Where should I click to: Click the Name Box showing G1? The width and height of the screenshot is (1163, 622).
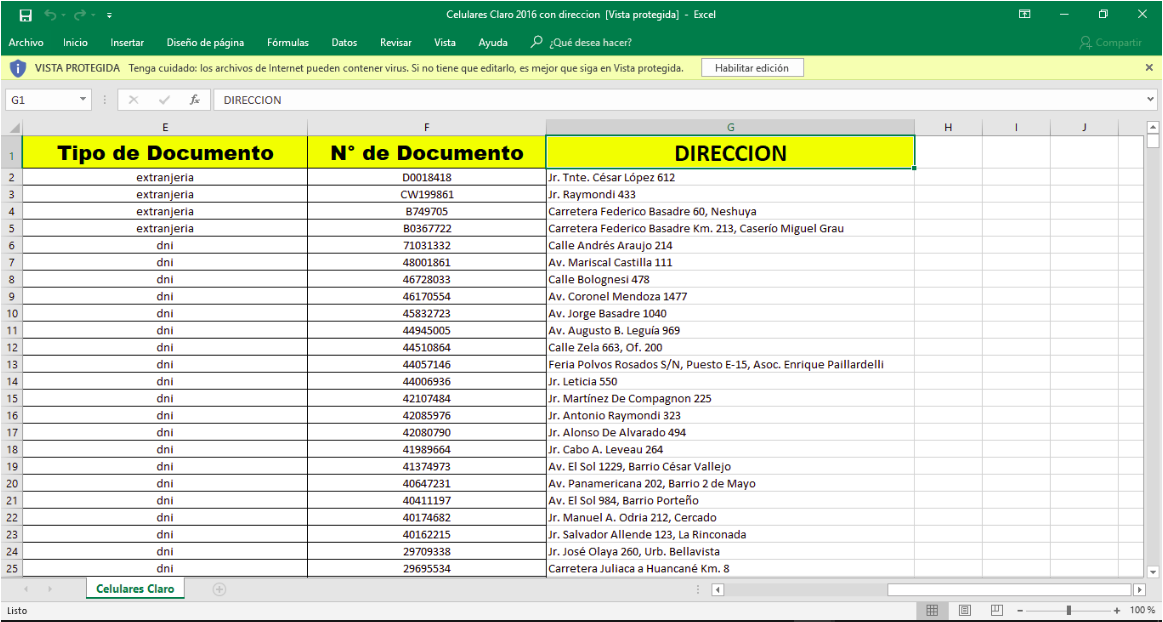[x=42, y=100]
